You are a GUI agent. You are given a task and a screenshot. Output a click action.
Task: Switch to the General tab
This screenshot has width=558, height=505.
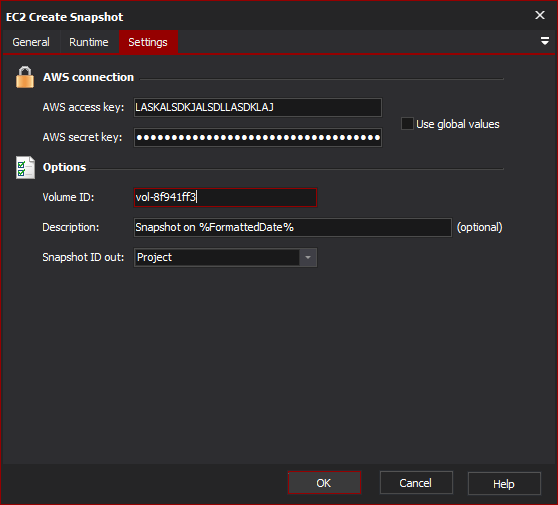[x=31, y=42]
